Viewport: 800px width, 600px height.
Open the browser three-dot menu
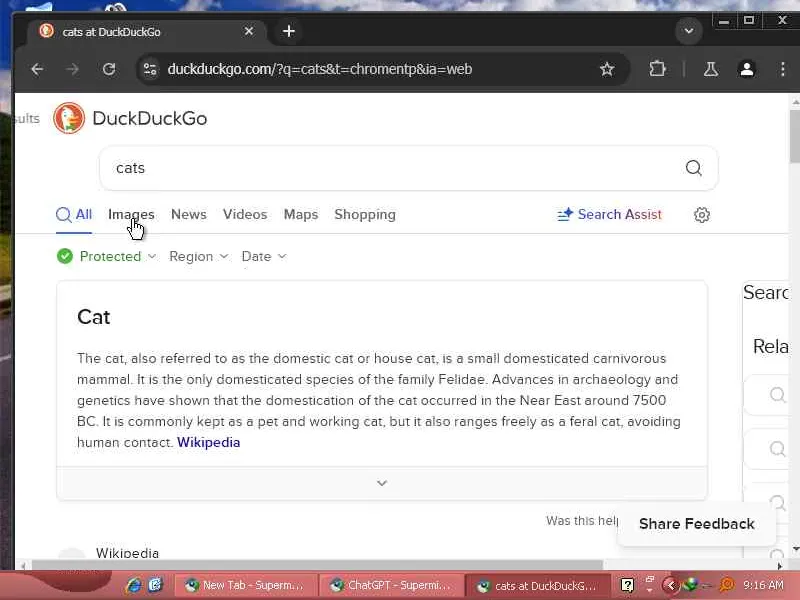click(x=783, y=69)
